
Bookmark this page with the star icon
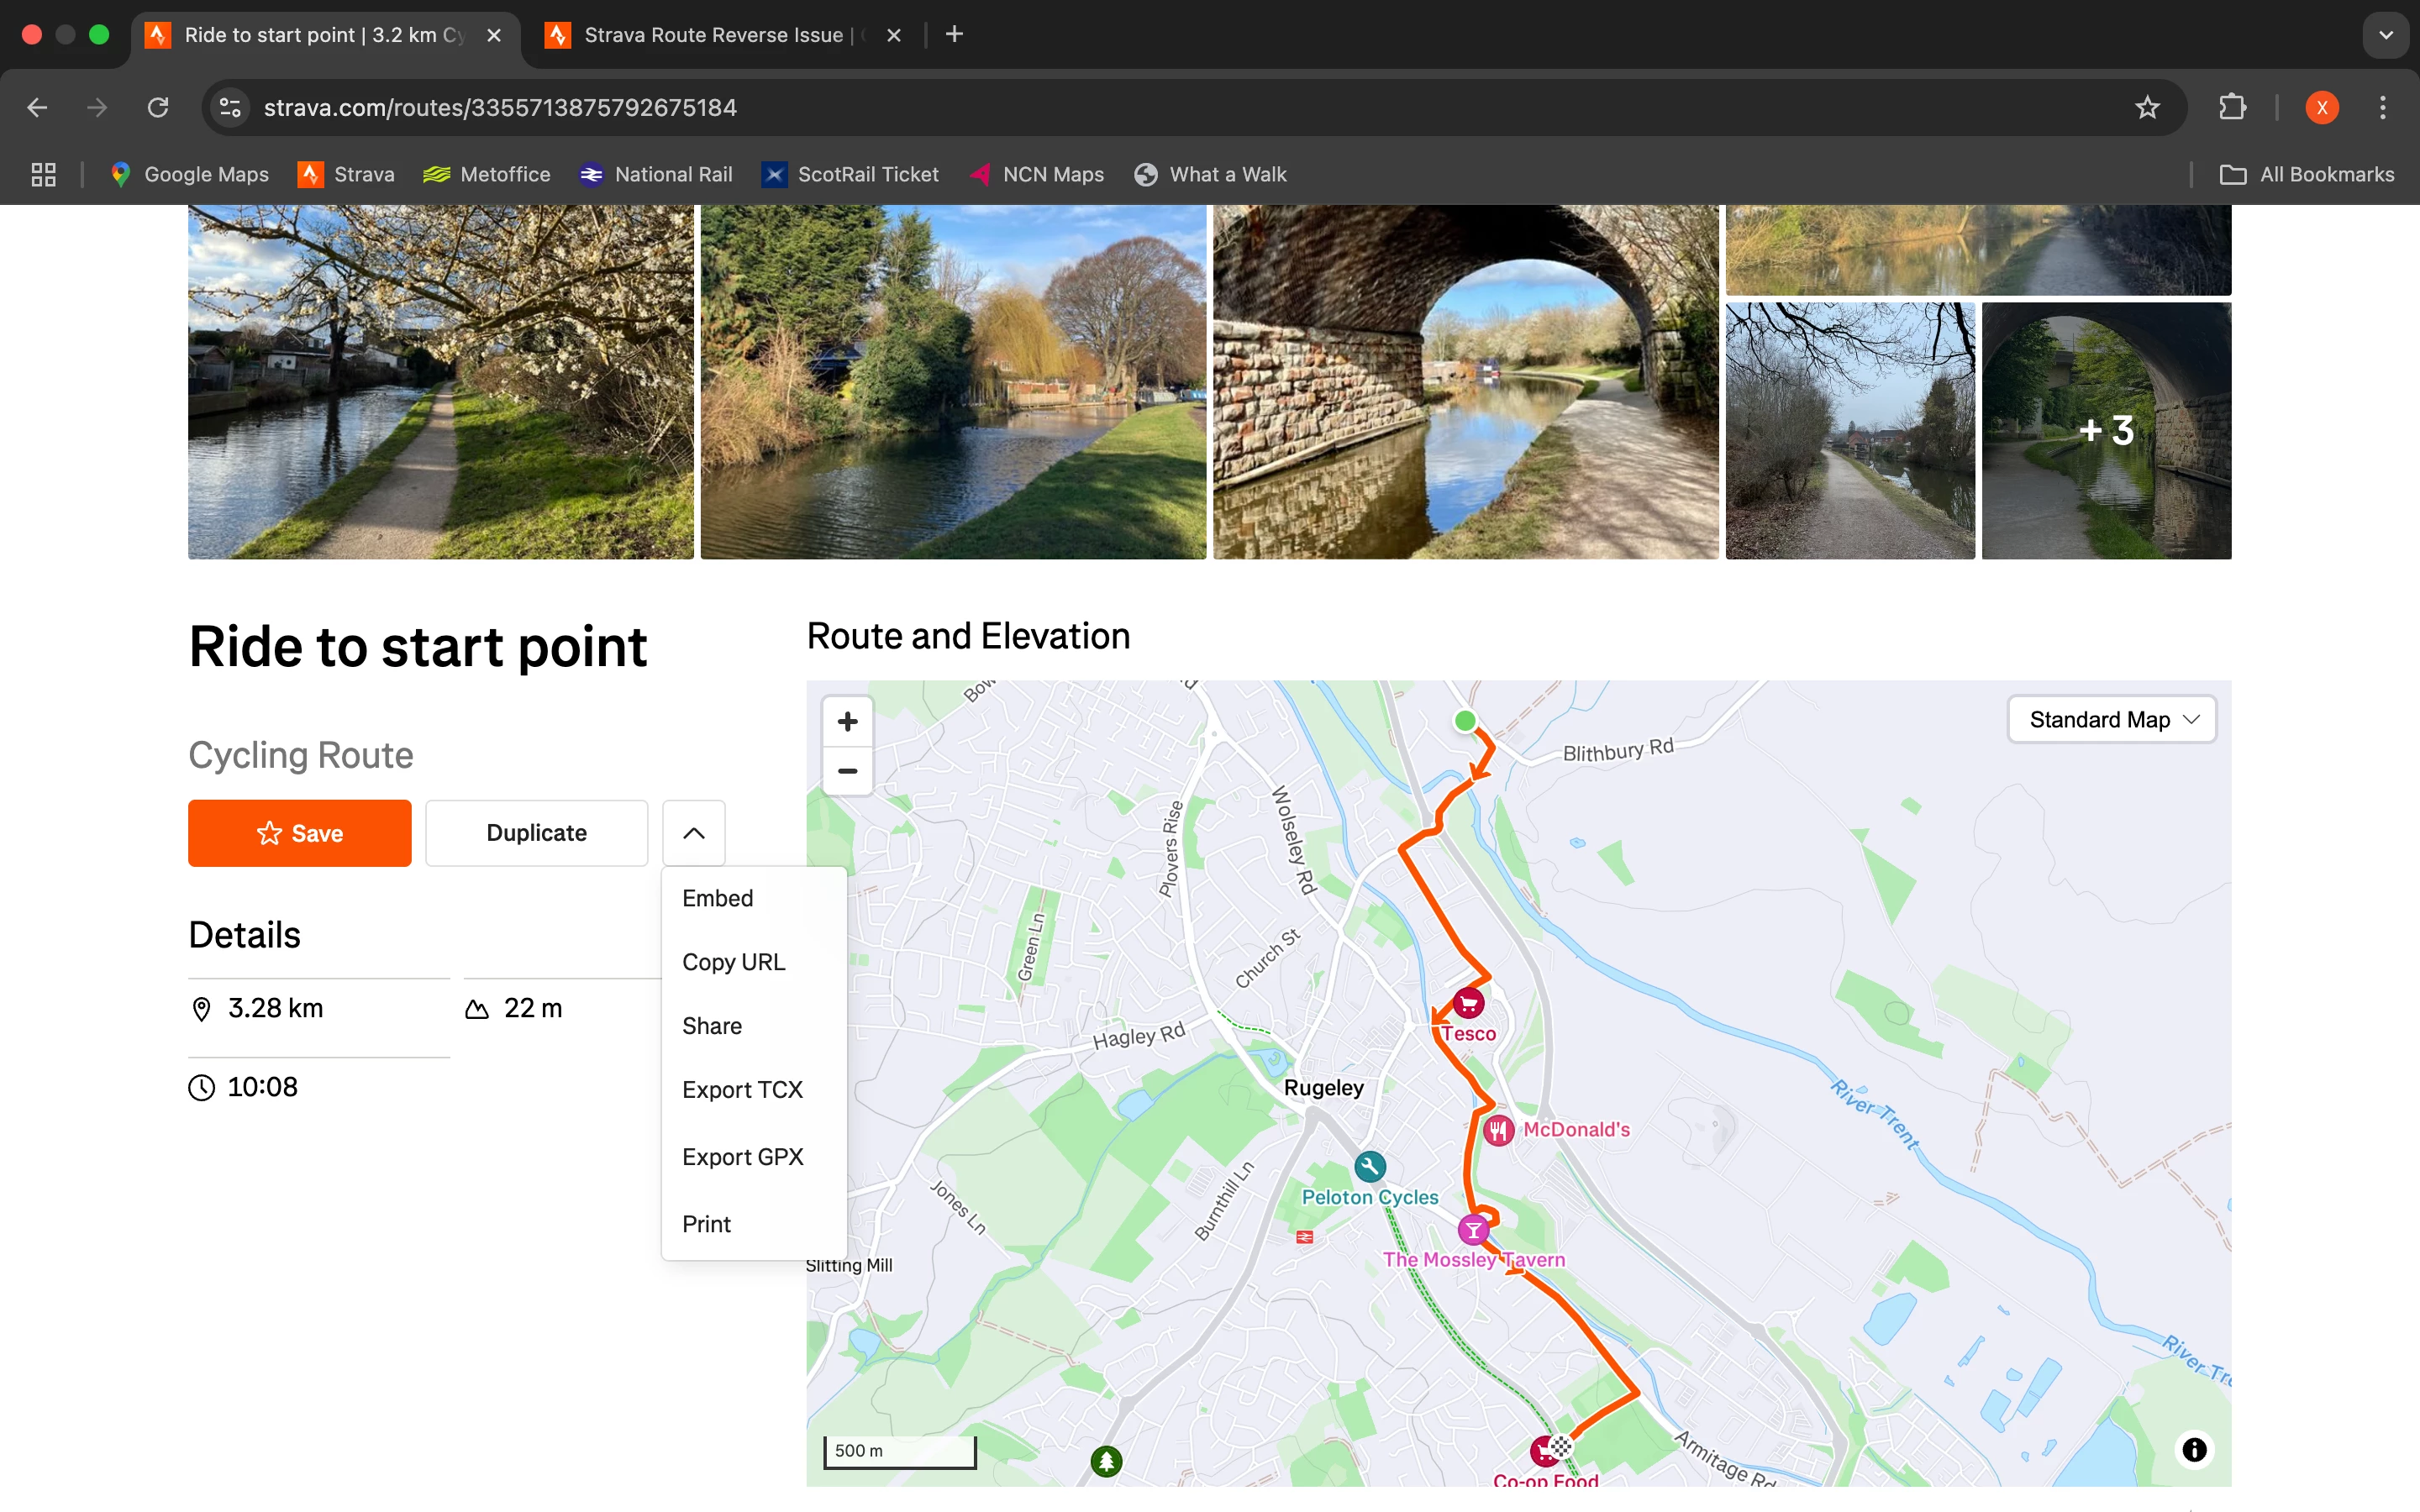coord(2146,108)
